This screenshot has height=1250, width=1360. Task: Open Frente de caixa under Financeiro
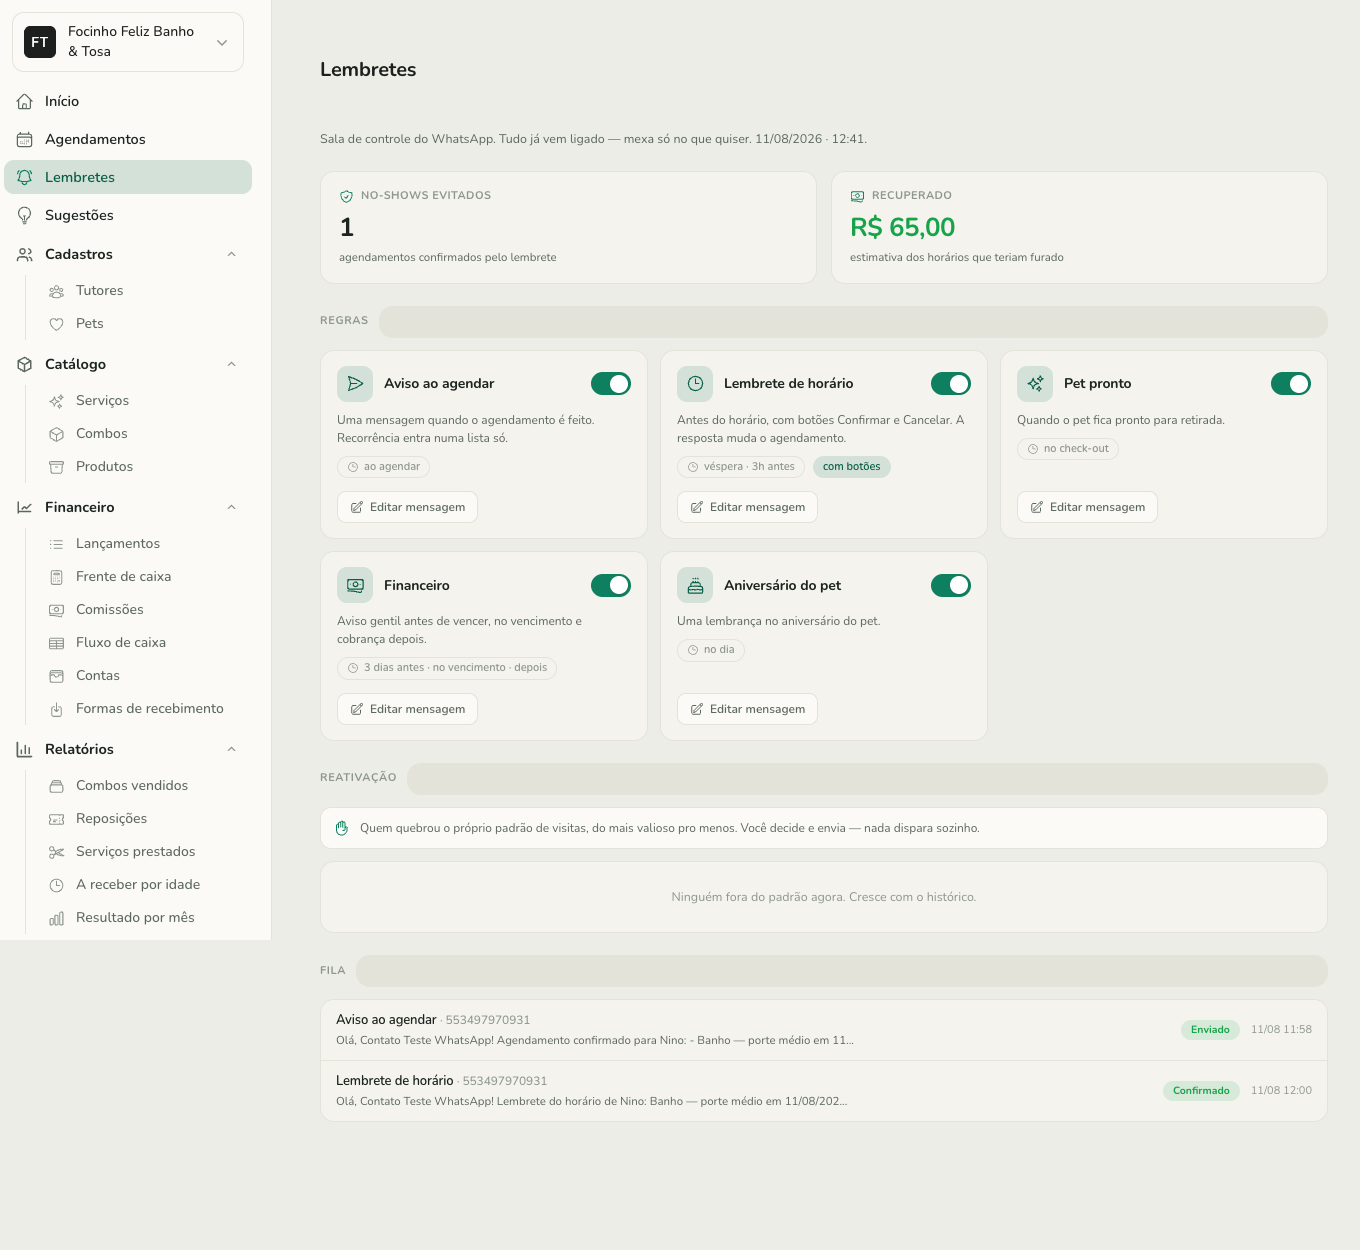click(123, 576)
